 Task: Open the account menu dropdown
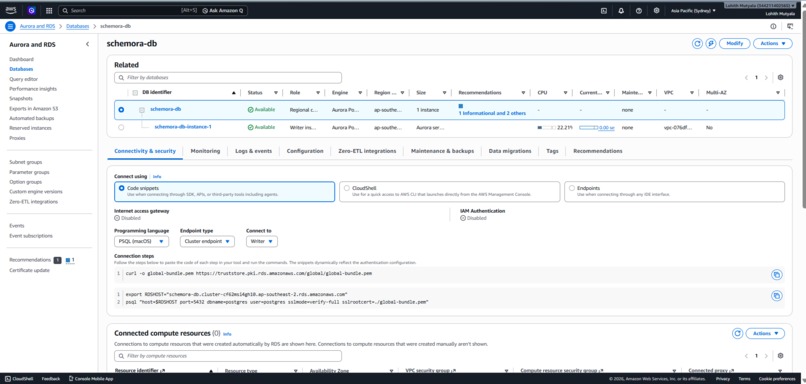(x=760, y=5)
